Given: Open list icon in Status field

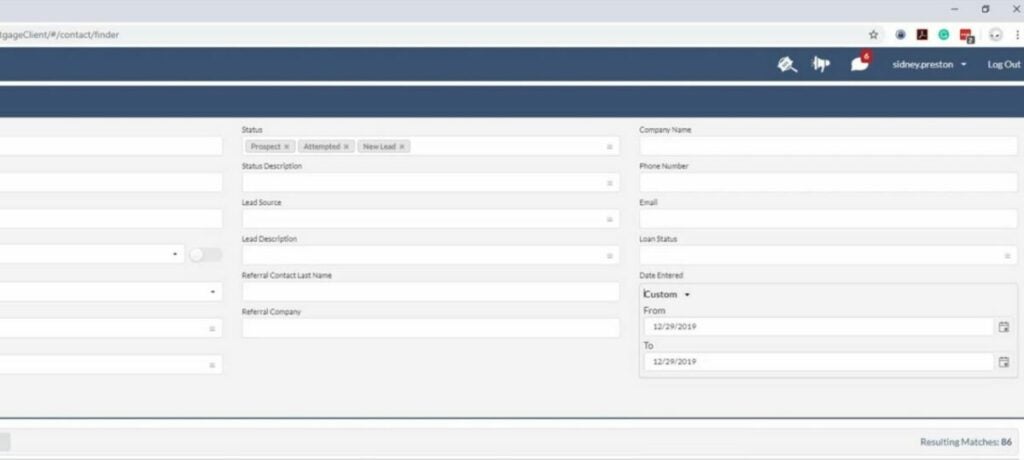Looking at the screenshot, I should point(609,147).
